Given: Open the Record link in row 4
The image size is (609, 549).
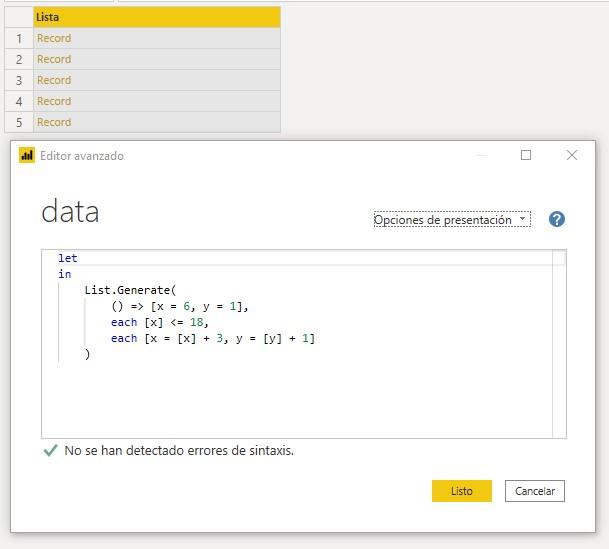Looking at the screenshot, I should coord(54,101).
